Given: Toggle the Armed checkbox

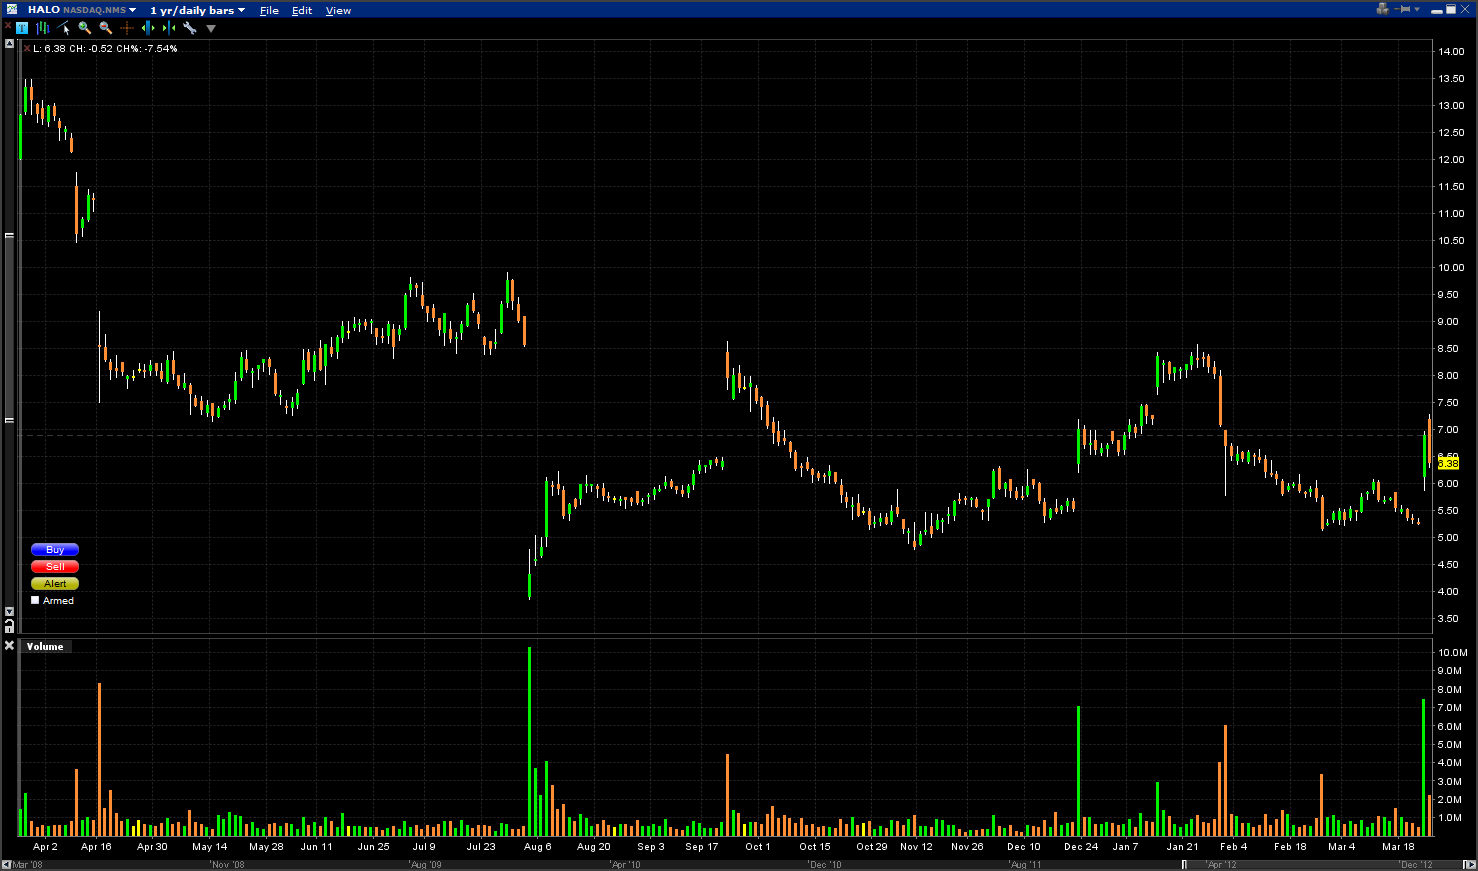Looking at the screenshot, I should pos(36,601).
